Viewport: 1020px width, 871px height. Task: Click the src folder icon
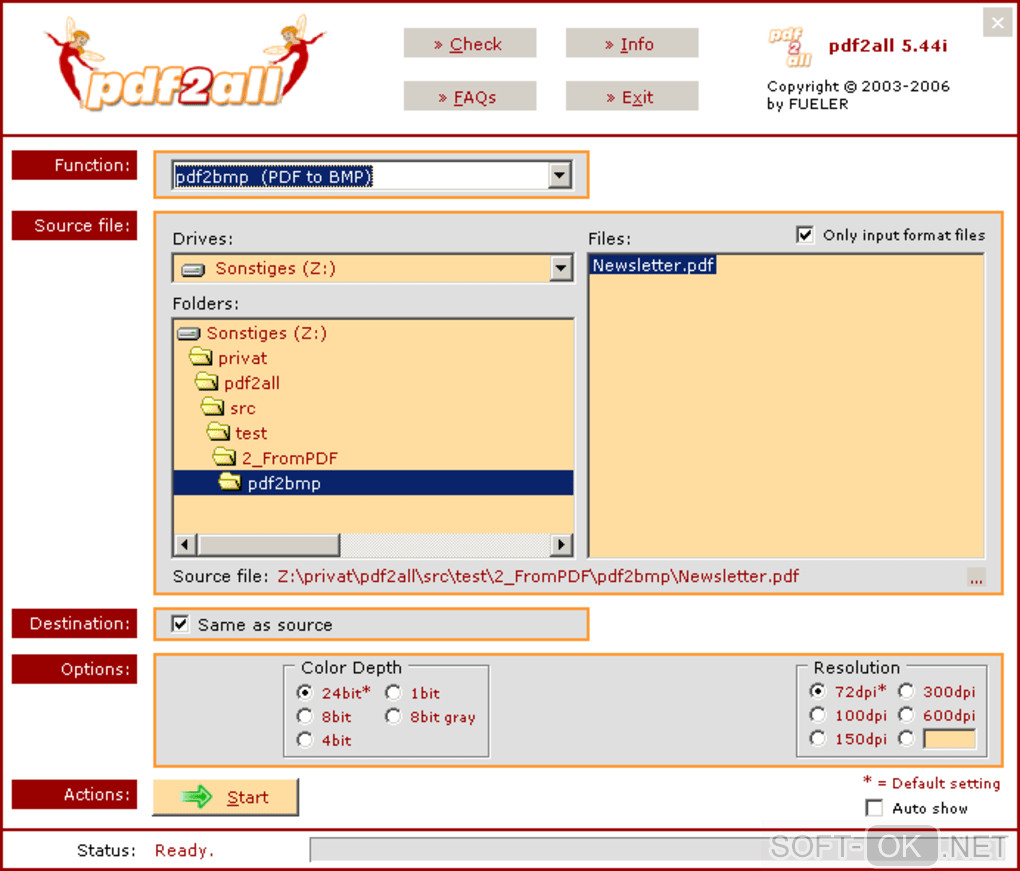pos(212,407)
